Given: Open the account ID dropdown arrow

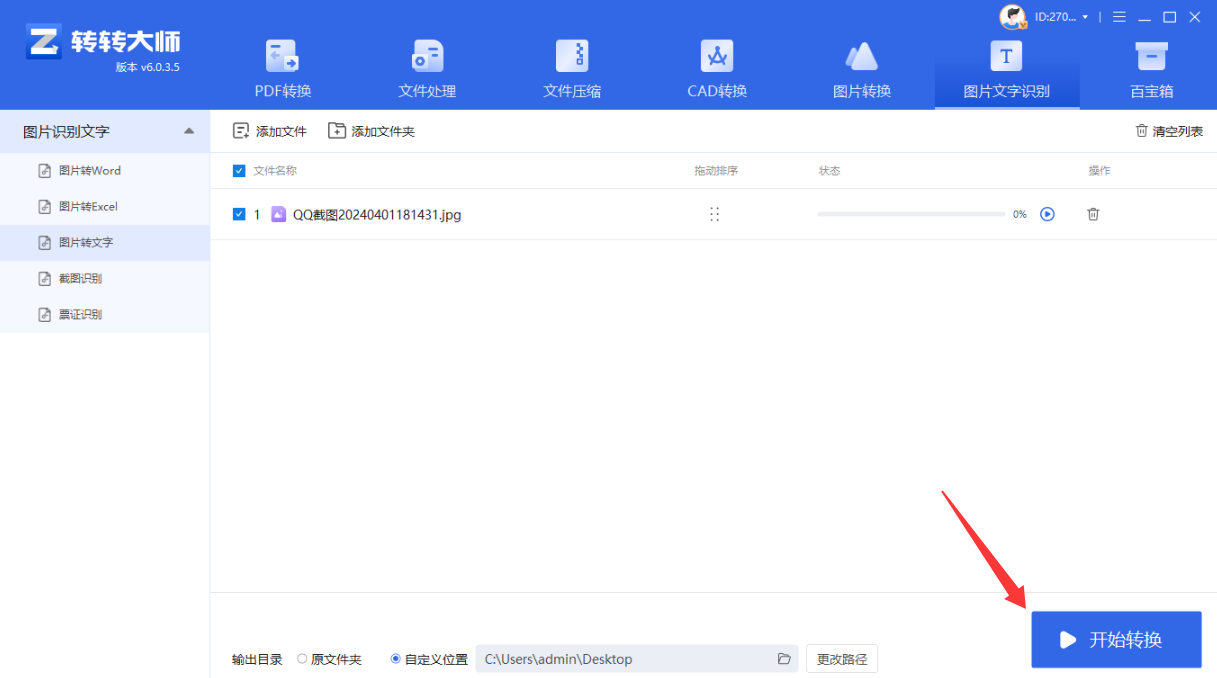Looking at the screenshot, I should pyautogui.click(x=1085, y=17).
